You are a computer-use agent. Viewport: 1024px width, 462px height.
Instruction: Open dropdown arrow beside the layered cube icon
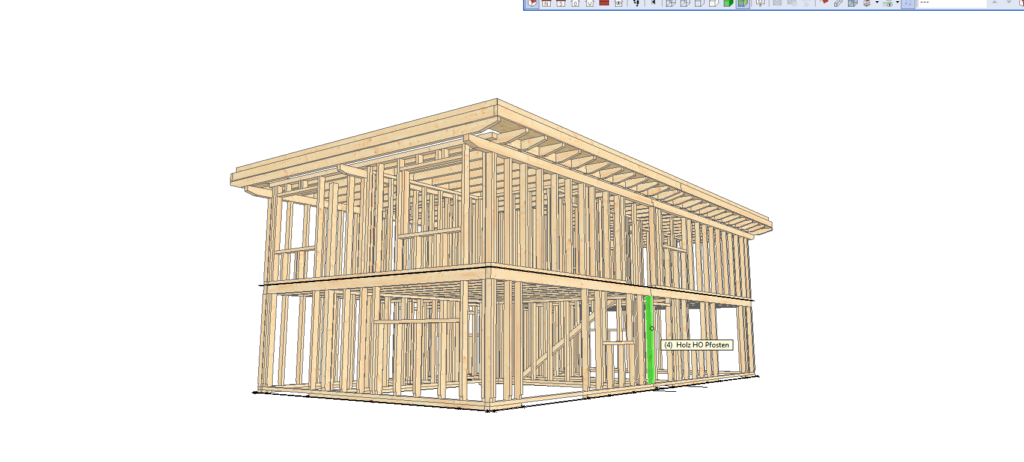point(877,3)
